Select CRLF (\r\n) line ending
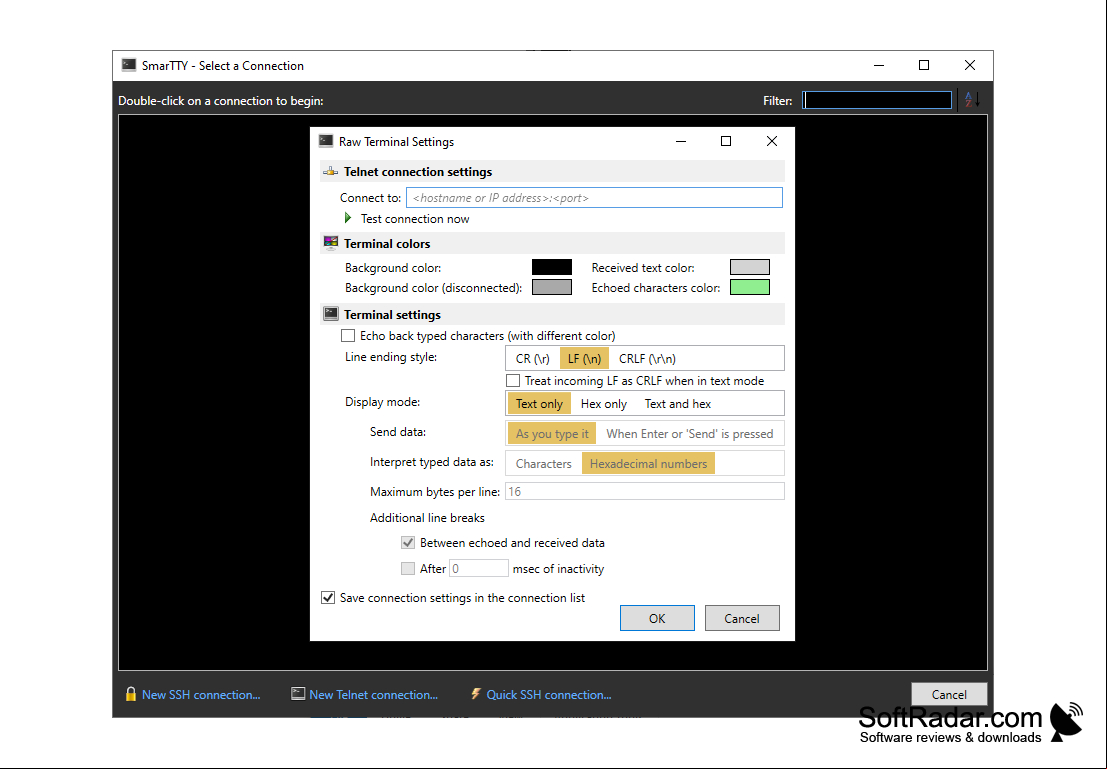The image size is (1107, 769). [647, 359]
